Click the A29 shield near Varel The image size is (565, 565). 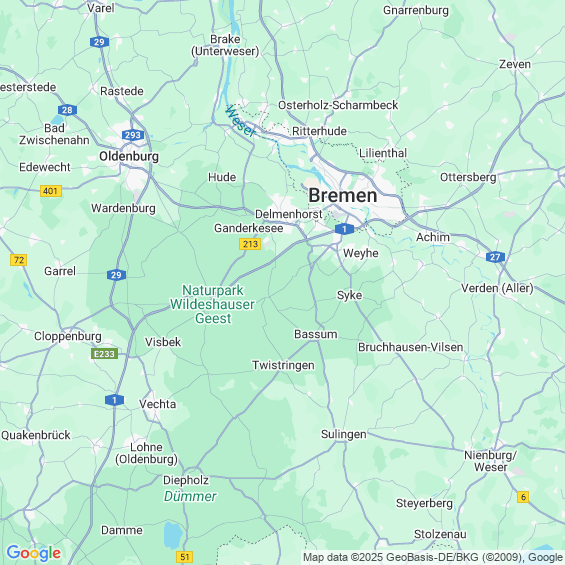coord(99,42)
